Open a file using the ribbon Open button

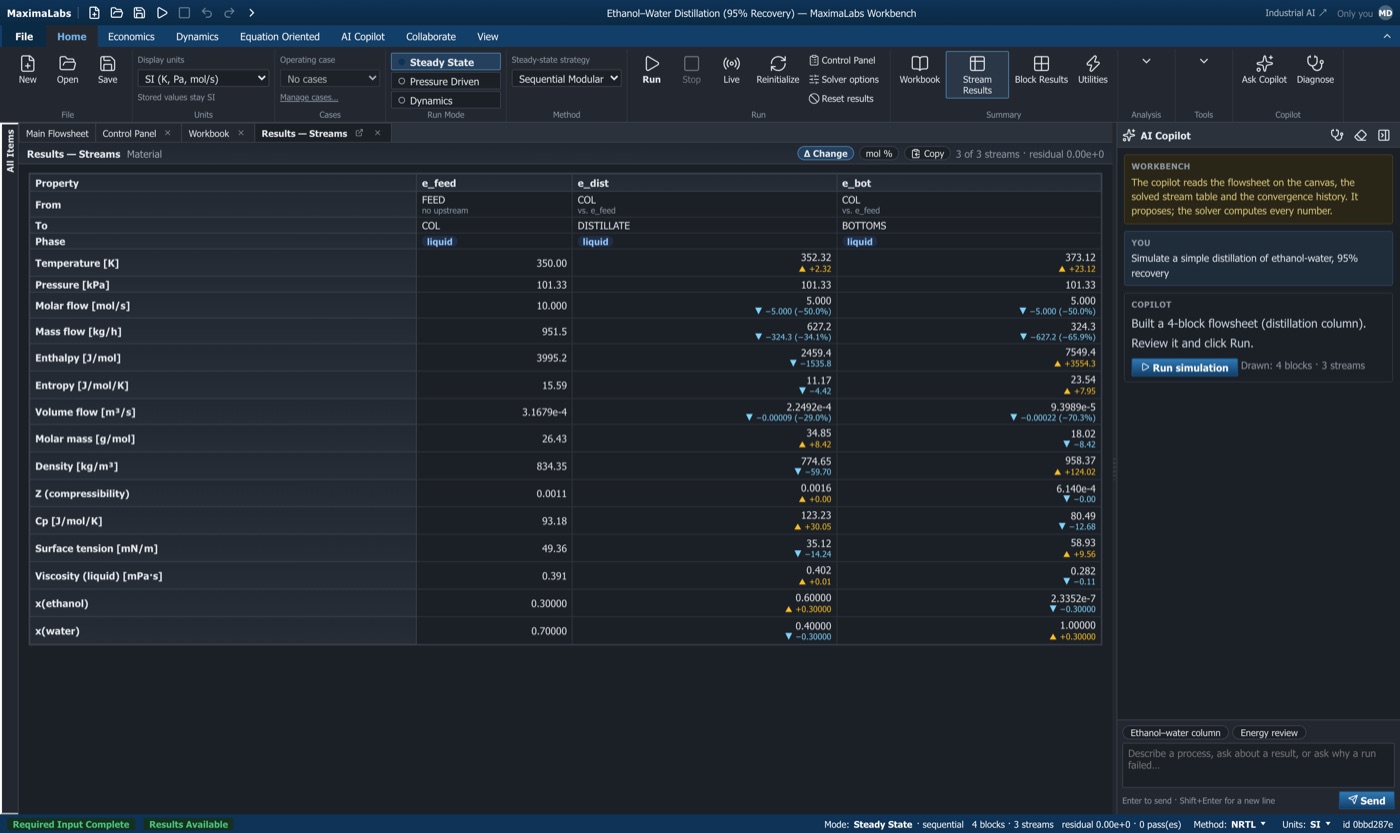[67, 70]
